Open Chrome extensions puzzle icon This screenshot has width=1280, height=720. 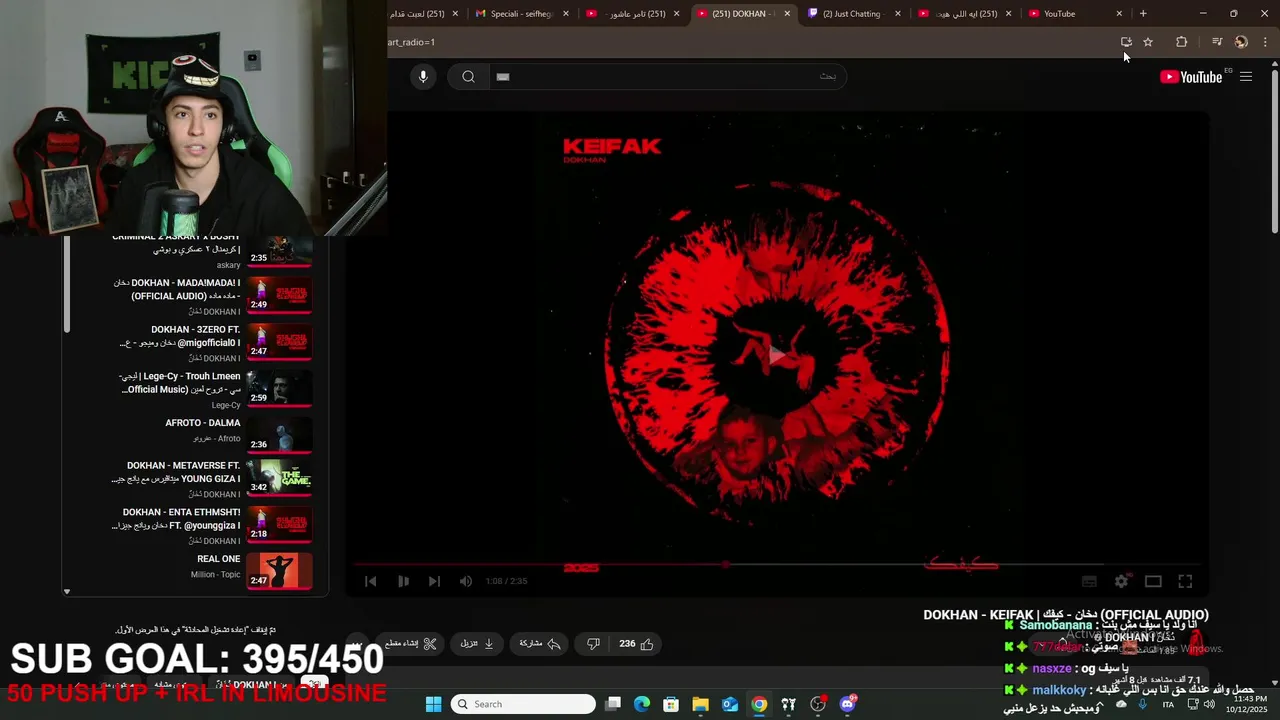[1181, 42]
